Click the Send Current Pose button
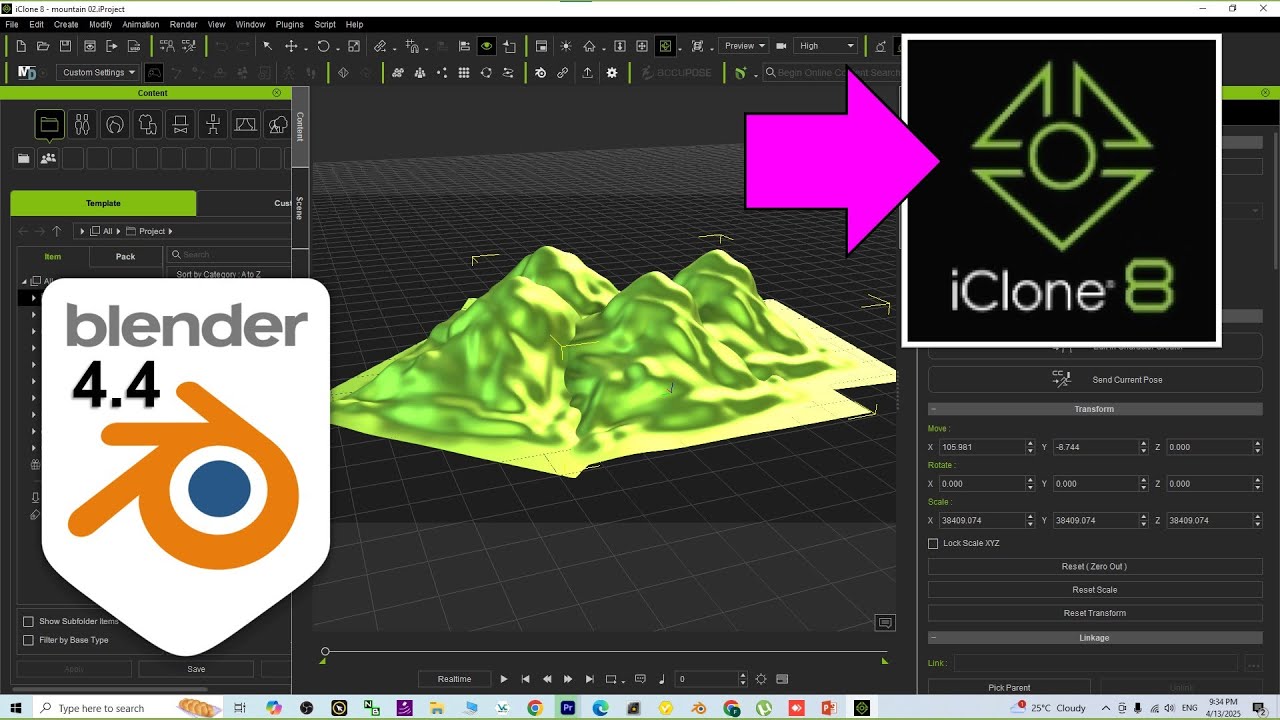Image resolution: width=1280 pixels, height=720 pixels. tap(1095, 380)
